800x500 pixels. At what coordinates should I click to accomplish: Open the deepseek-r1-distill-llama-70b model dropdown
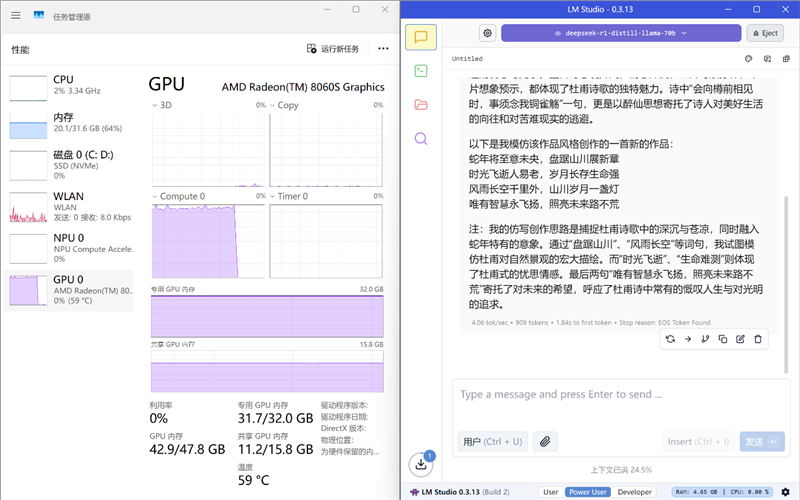point(620,33)
